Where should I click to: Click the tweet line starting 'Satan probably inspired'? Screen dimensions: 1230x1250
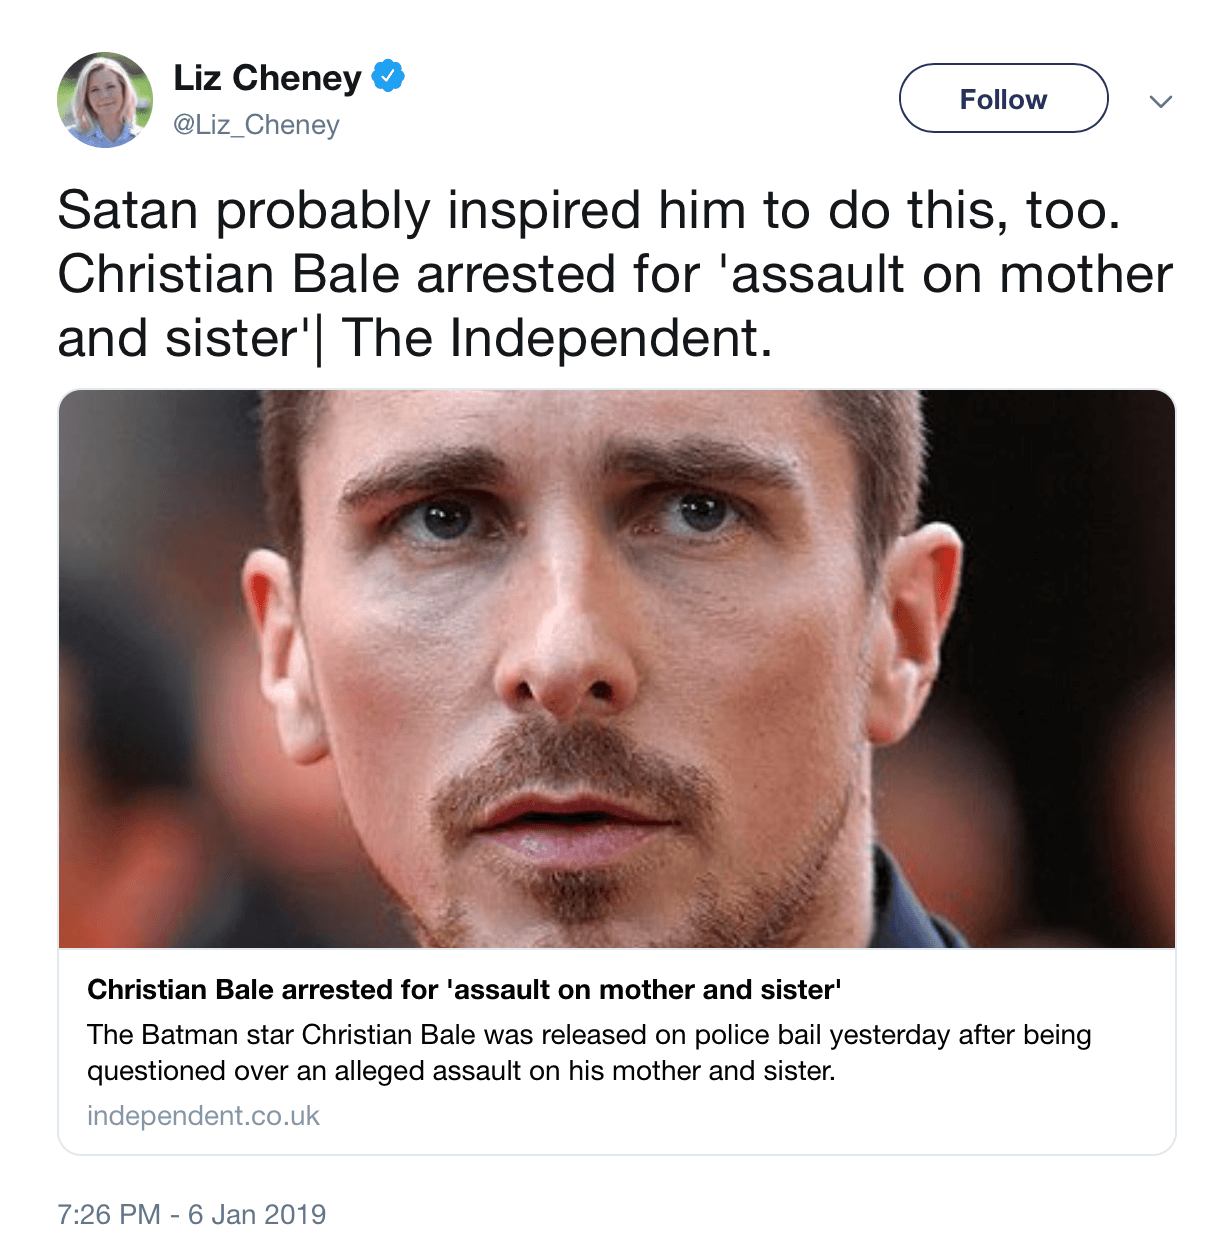pos(588,211)
